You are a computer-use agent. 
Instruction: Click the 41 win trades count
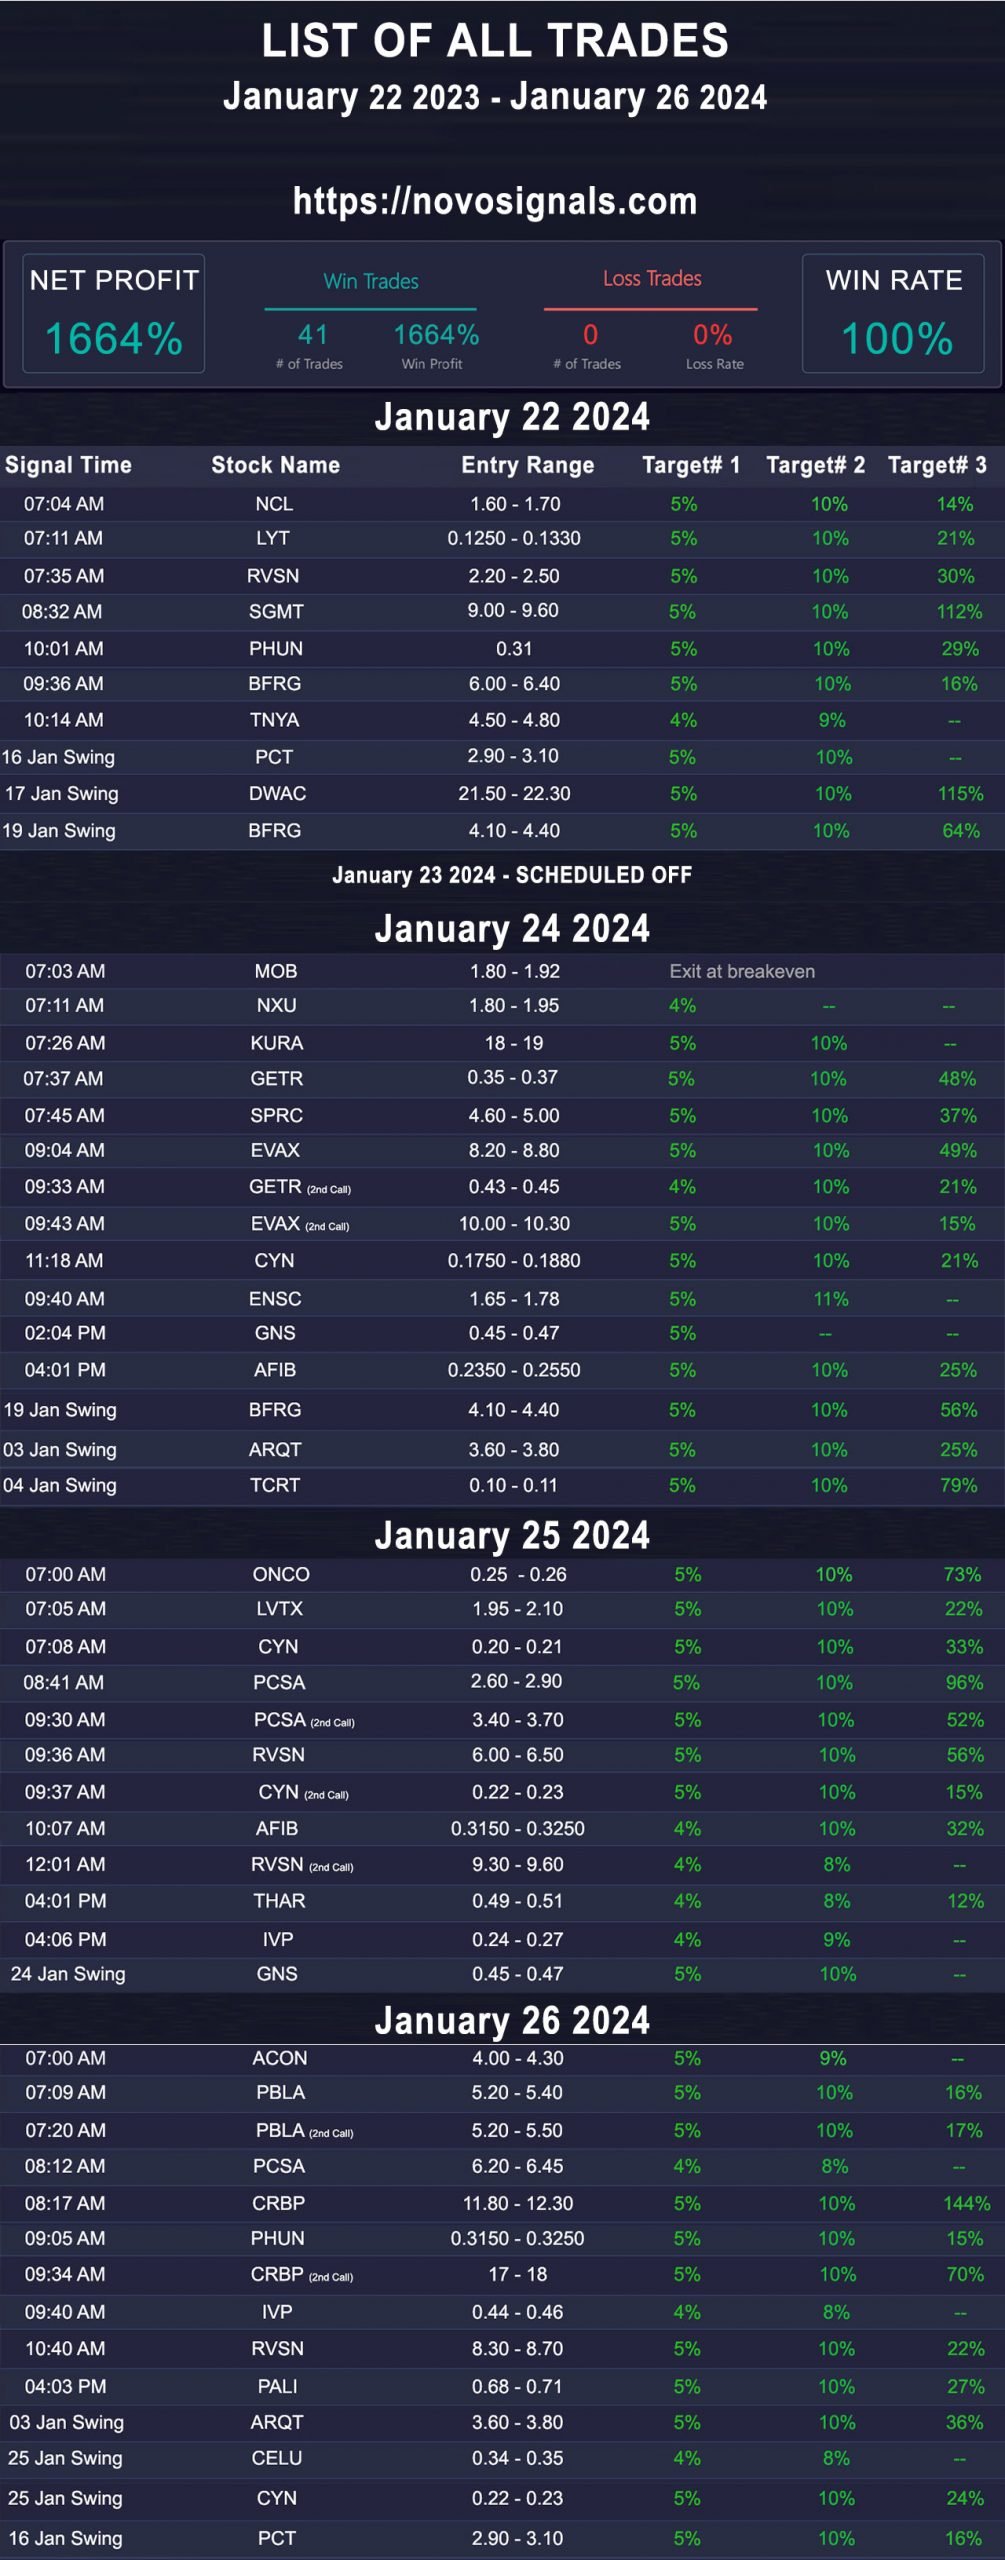[x=313, y=334]
